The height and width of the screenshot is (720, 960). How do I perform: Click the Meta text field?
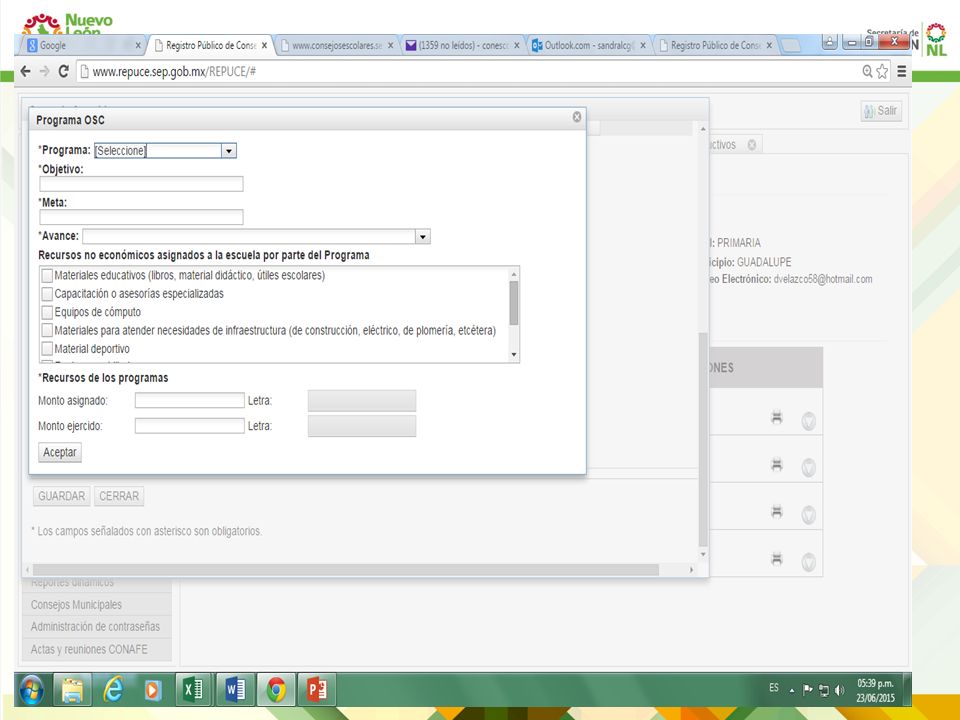point(141,217)
